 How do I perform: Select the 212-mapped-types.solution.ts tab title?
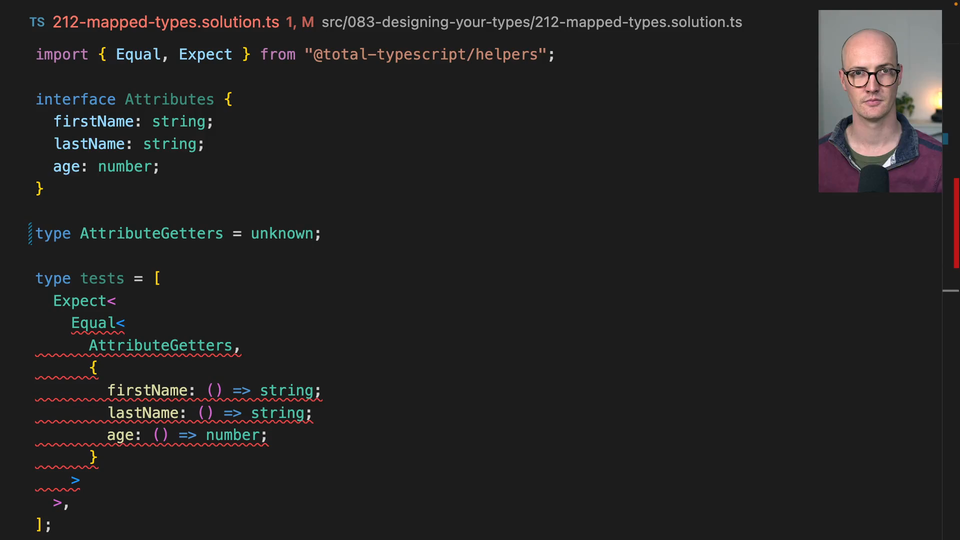pos(165,22)
